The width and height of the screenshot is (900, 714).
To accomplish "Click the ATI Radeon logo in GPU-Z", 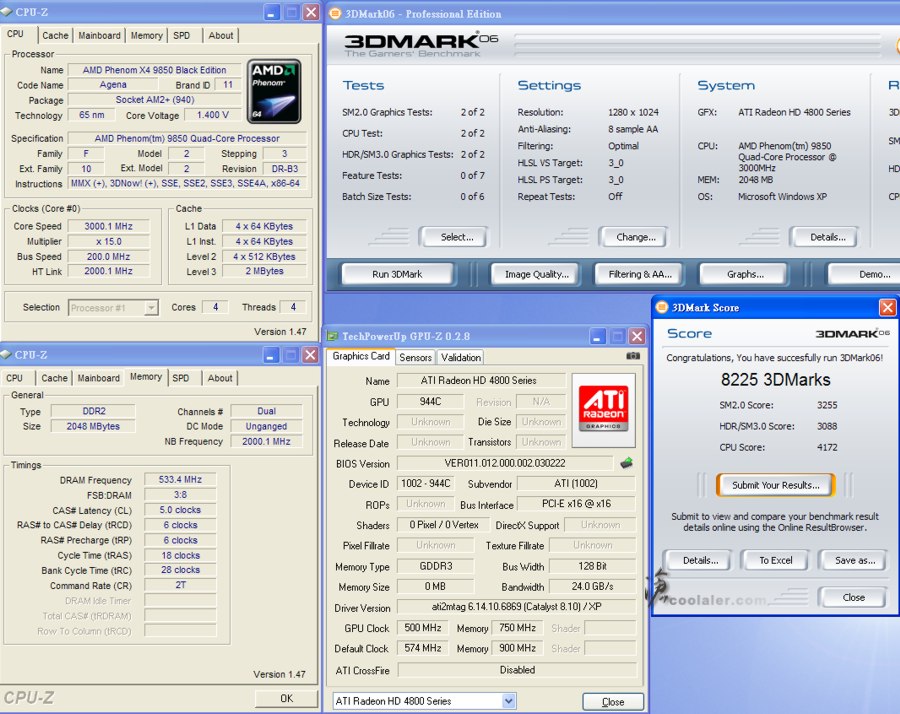I will click(x=603, y=410).
